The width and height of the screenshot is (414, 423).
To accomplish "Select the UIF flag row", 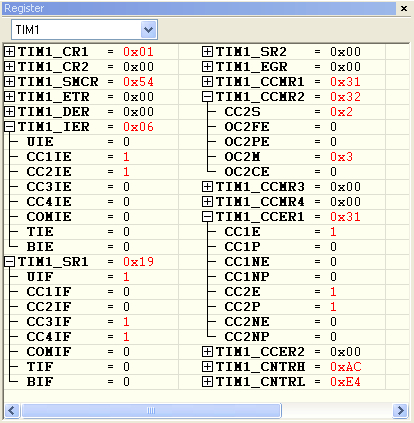I will click(91, 277).
